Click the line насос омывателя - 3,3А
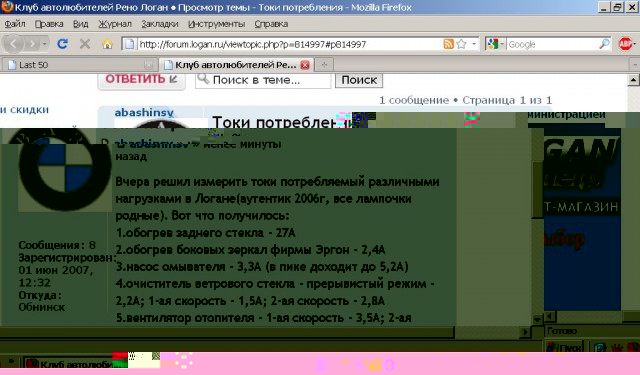This screenshot has width=640, height=375. pyautogui.click(x=262, y=267)
